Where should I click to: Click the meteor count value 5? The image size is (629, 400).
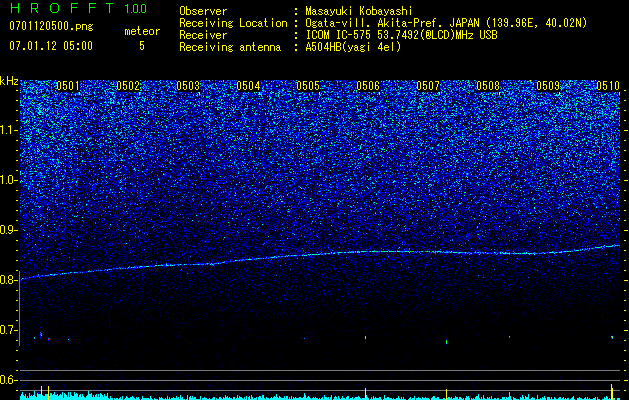click(x=142, y=46)
